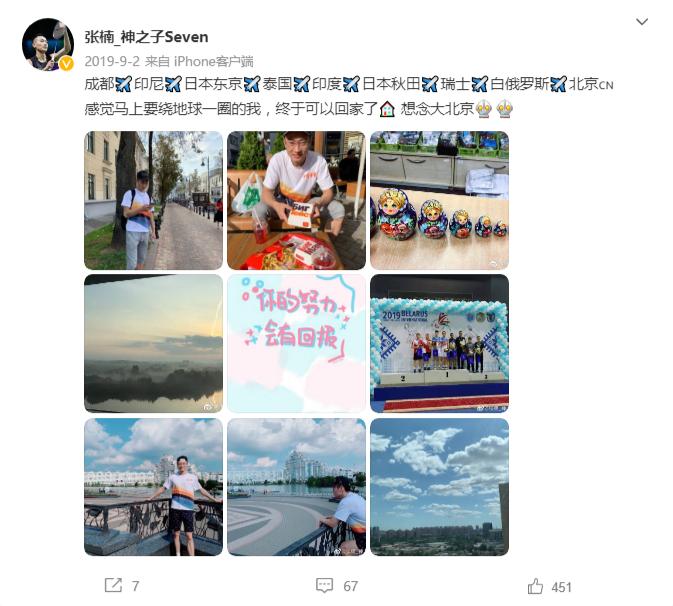This screenshot has height=606, width=673.
Task: Click iPhone客户端 source link
Action: pyautogui.click(x=213, y=61)
